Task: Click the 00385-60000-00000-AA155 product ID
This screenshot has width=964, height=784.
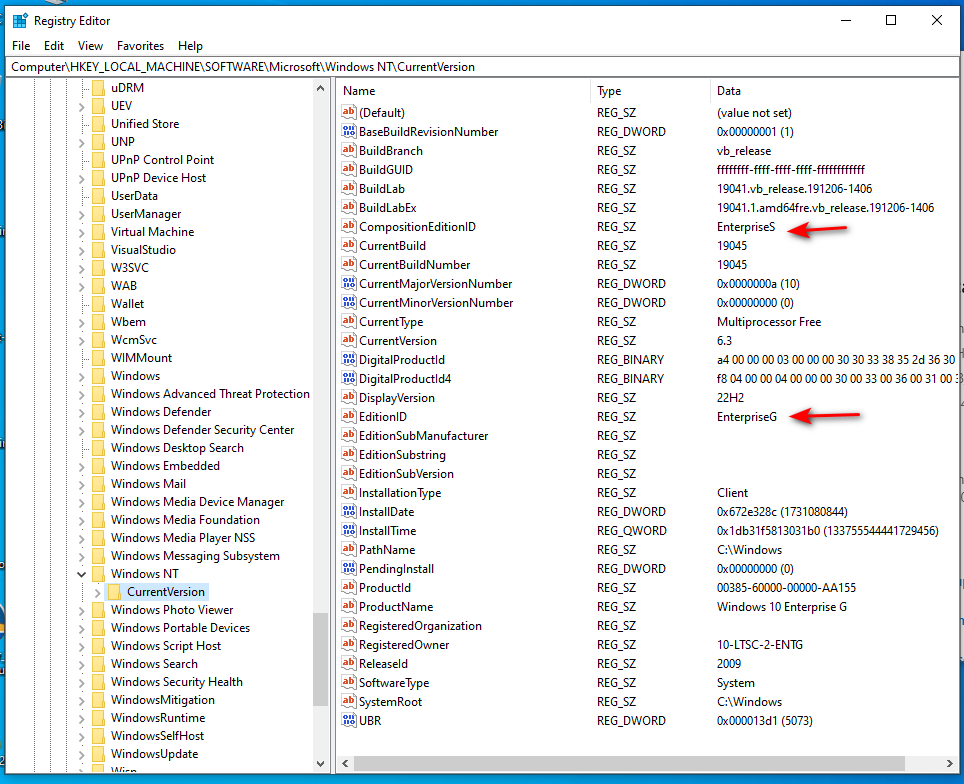Action: pos(786,588)
